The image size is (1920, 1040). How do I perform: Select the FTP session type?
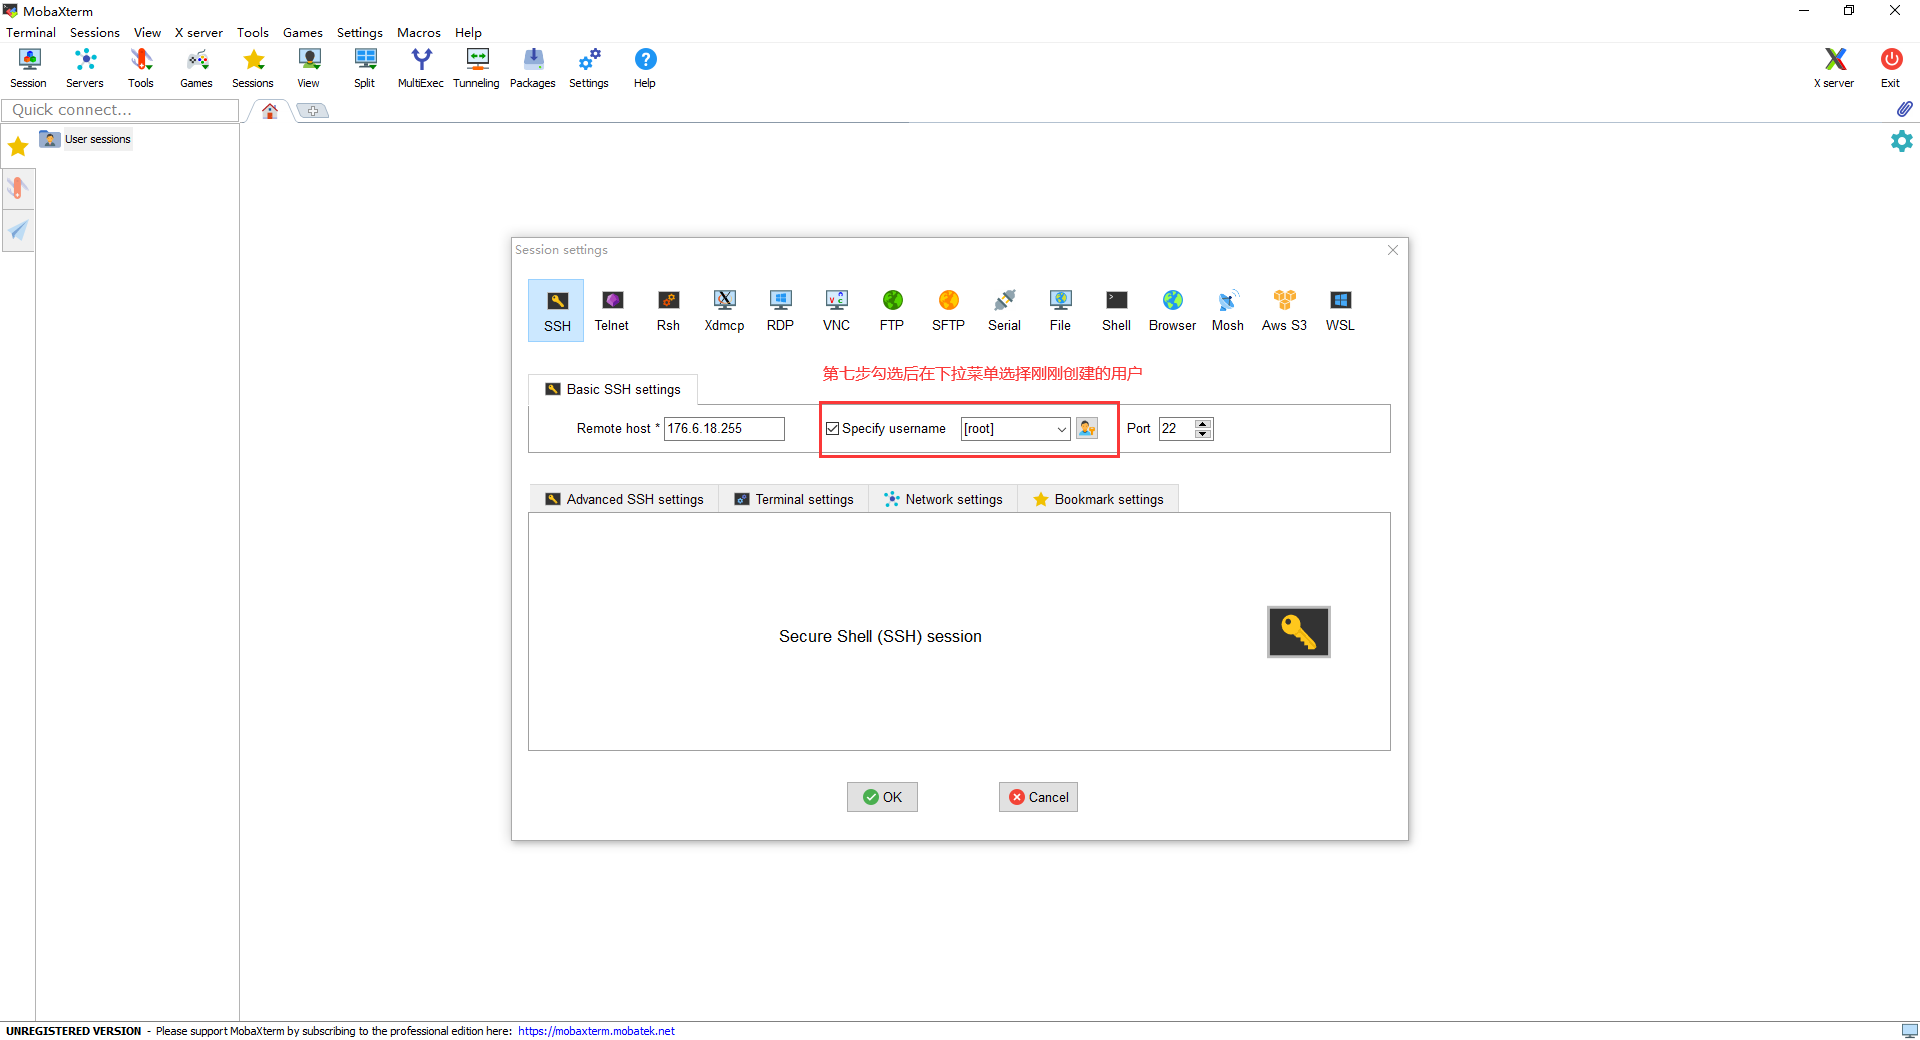(892, 311)
